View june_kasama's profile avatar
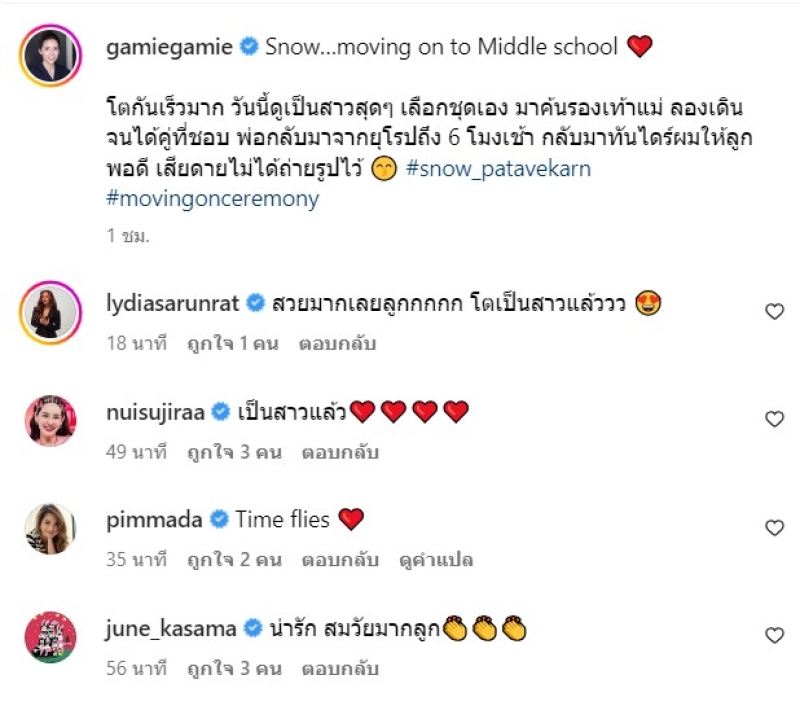The width and height of the screenshot is (800, 710). [51, 637]
